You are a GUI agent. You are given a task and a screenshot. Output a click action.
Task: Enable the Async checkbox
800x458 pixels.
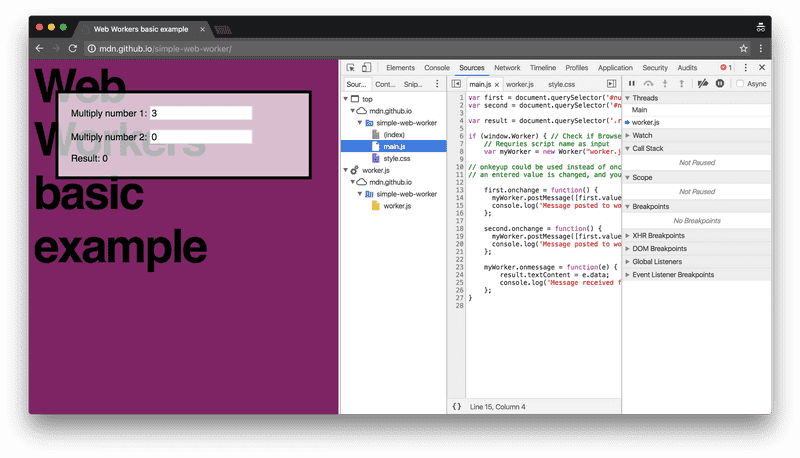point(740,84)
